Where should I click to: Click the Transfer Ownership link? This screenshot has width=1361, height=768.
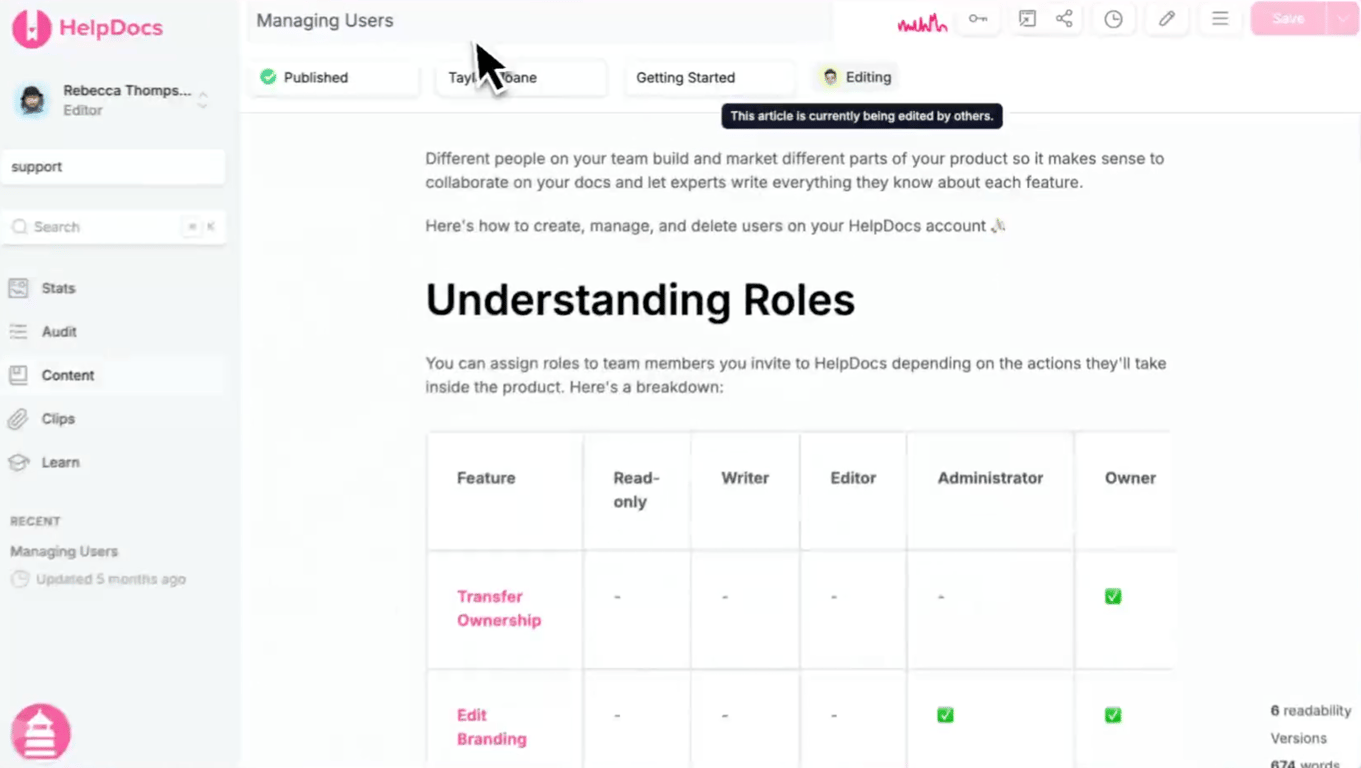[x=498, y=608]
